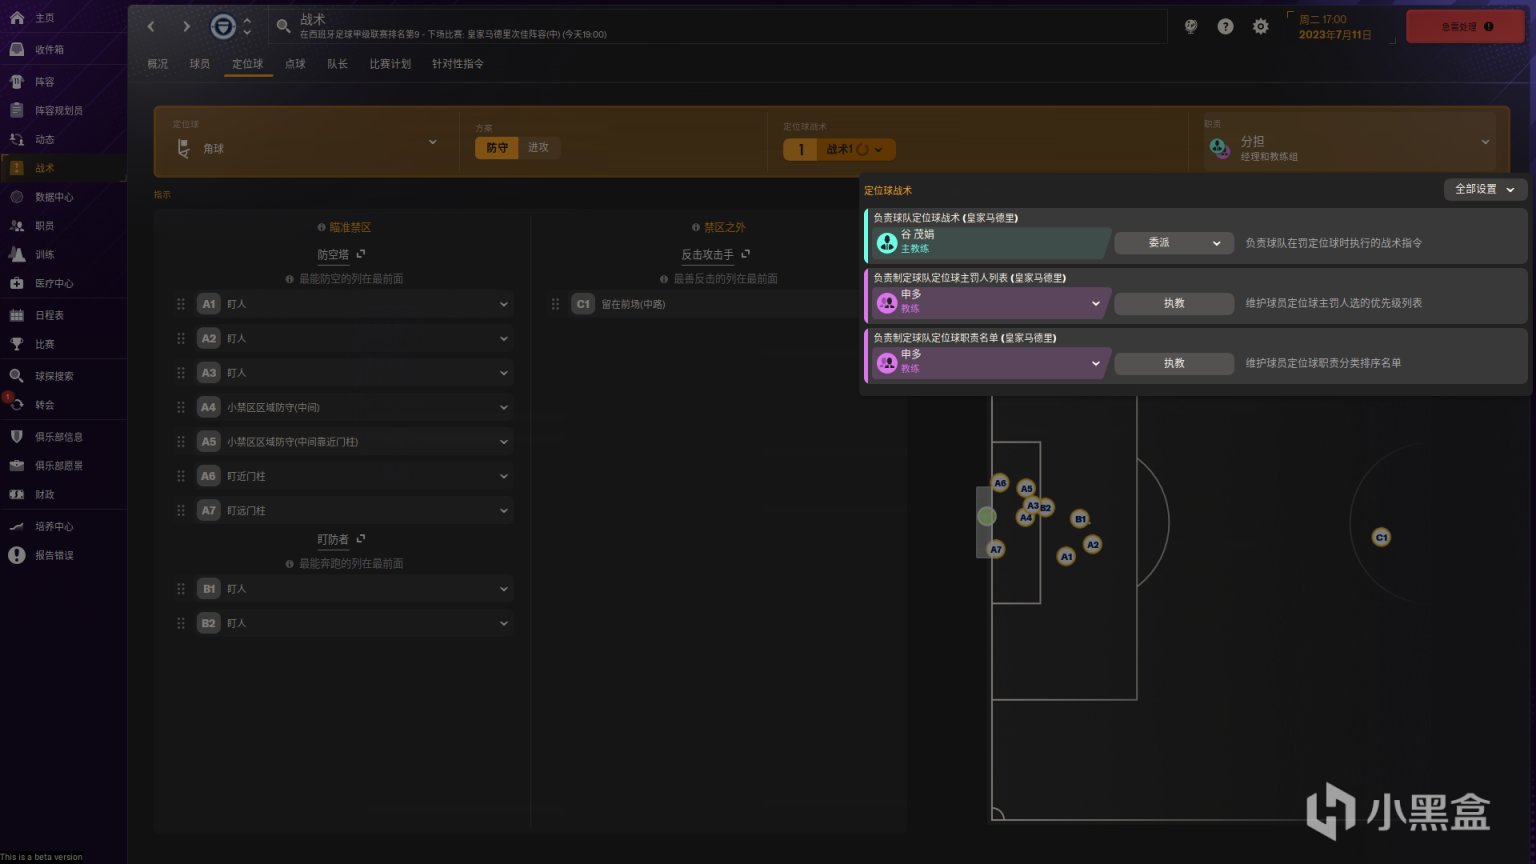
Task: Switch to the 概况 tab
Action: click(x=158, y=64)
